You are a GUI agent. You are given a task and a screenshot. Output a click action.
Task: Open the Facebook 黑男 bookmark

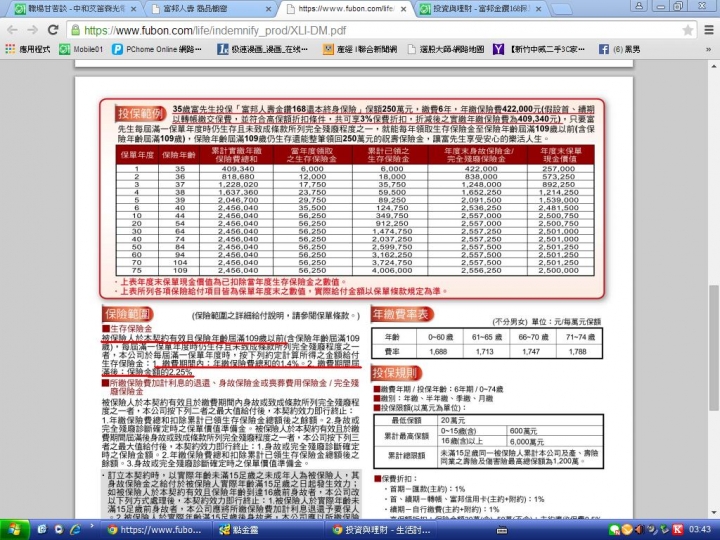click(619, 49)
